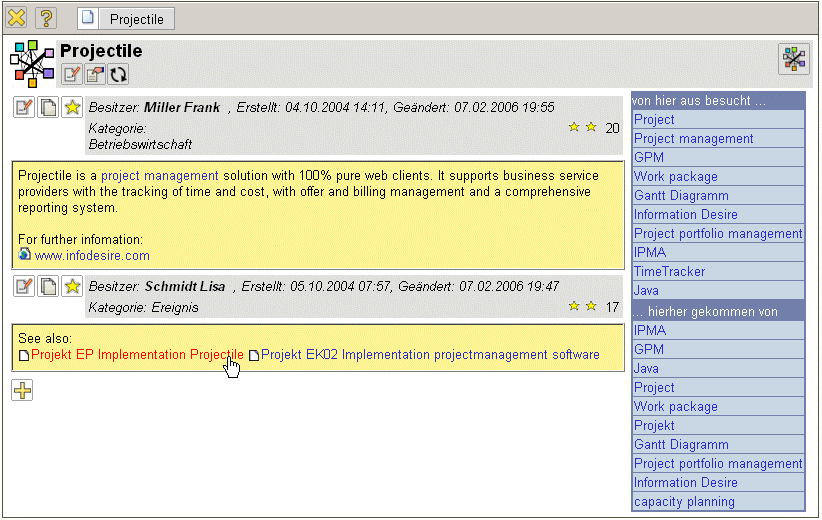Screen dimensions: 822x520
Task: Click the yellow X close icon
Action: pos(17,18)
